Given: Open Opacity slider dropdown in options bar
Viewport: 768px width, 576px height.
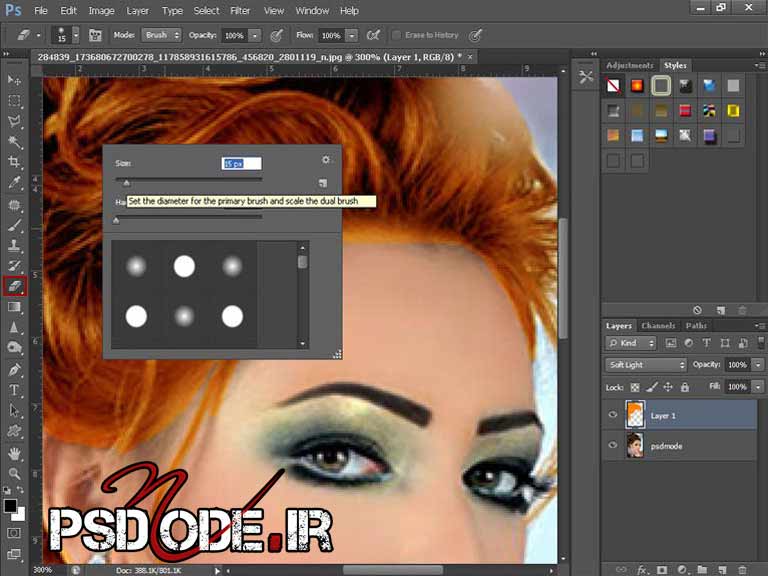Looking at the screenshot, I should (255, 35).
